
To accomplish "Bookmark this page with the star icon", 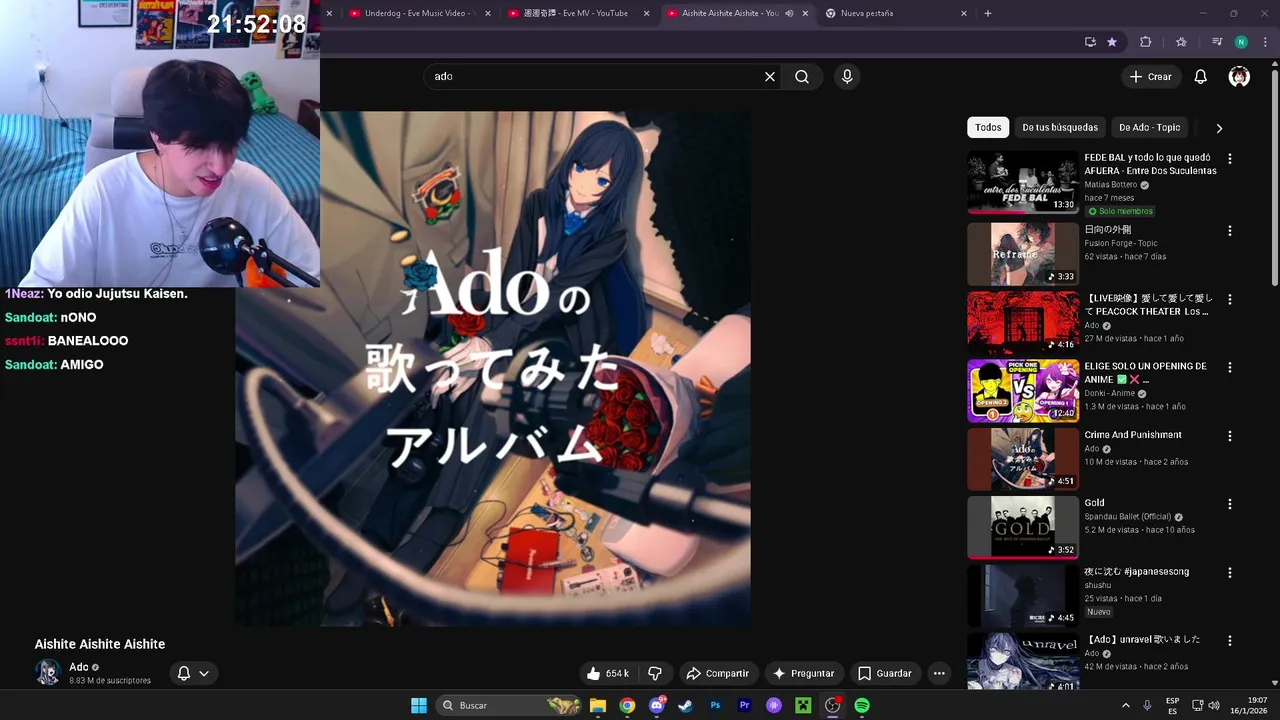I will tap(1112, 42).
